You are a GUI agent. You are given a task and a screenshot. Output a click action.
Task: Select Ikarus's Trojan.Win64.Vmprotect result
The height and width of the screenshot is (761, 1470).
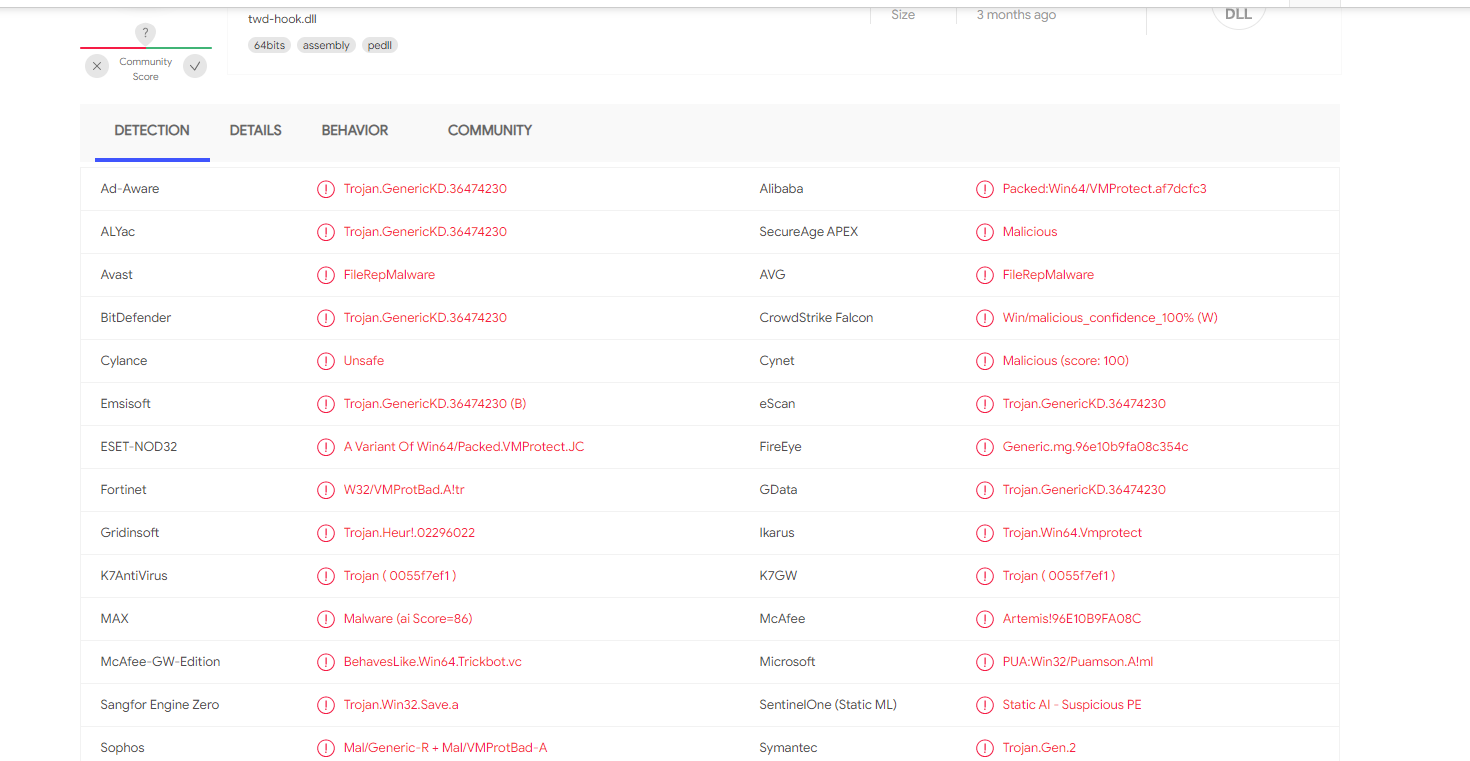pyautogui.click(x=1073, y=533)
